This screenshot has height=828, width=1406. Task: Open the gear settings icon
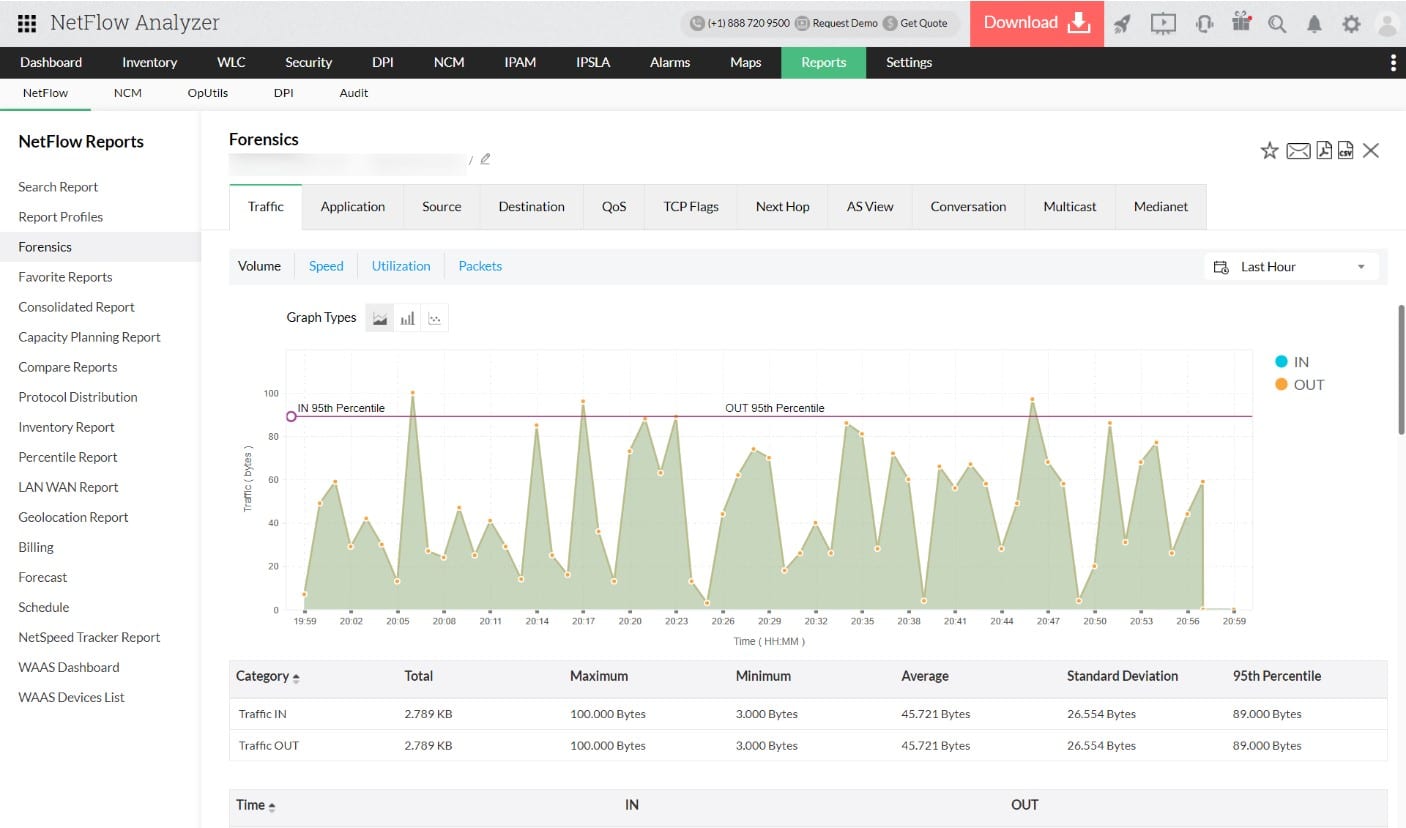point(1351,24)
